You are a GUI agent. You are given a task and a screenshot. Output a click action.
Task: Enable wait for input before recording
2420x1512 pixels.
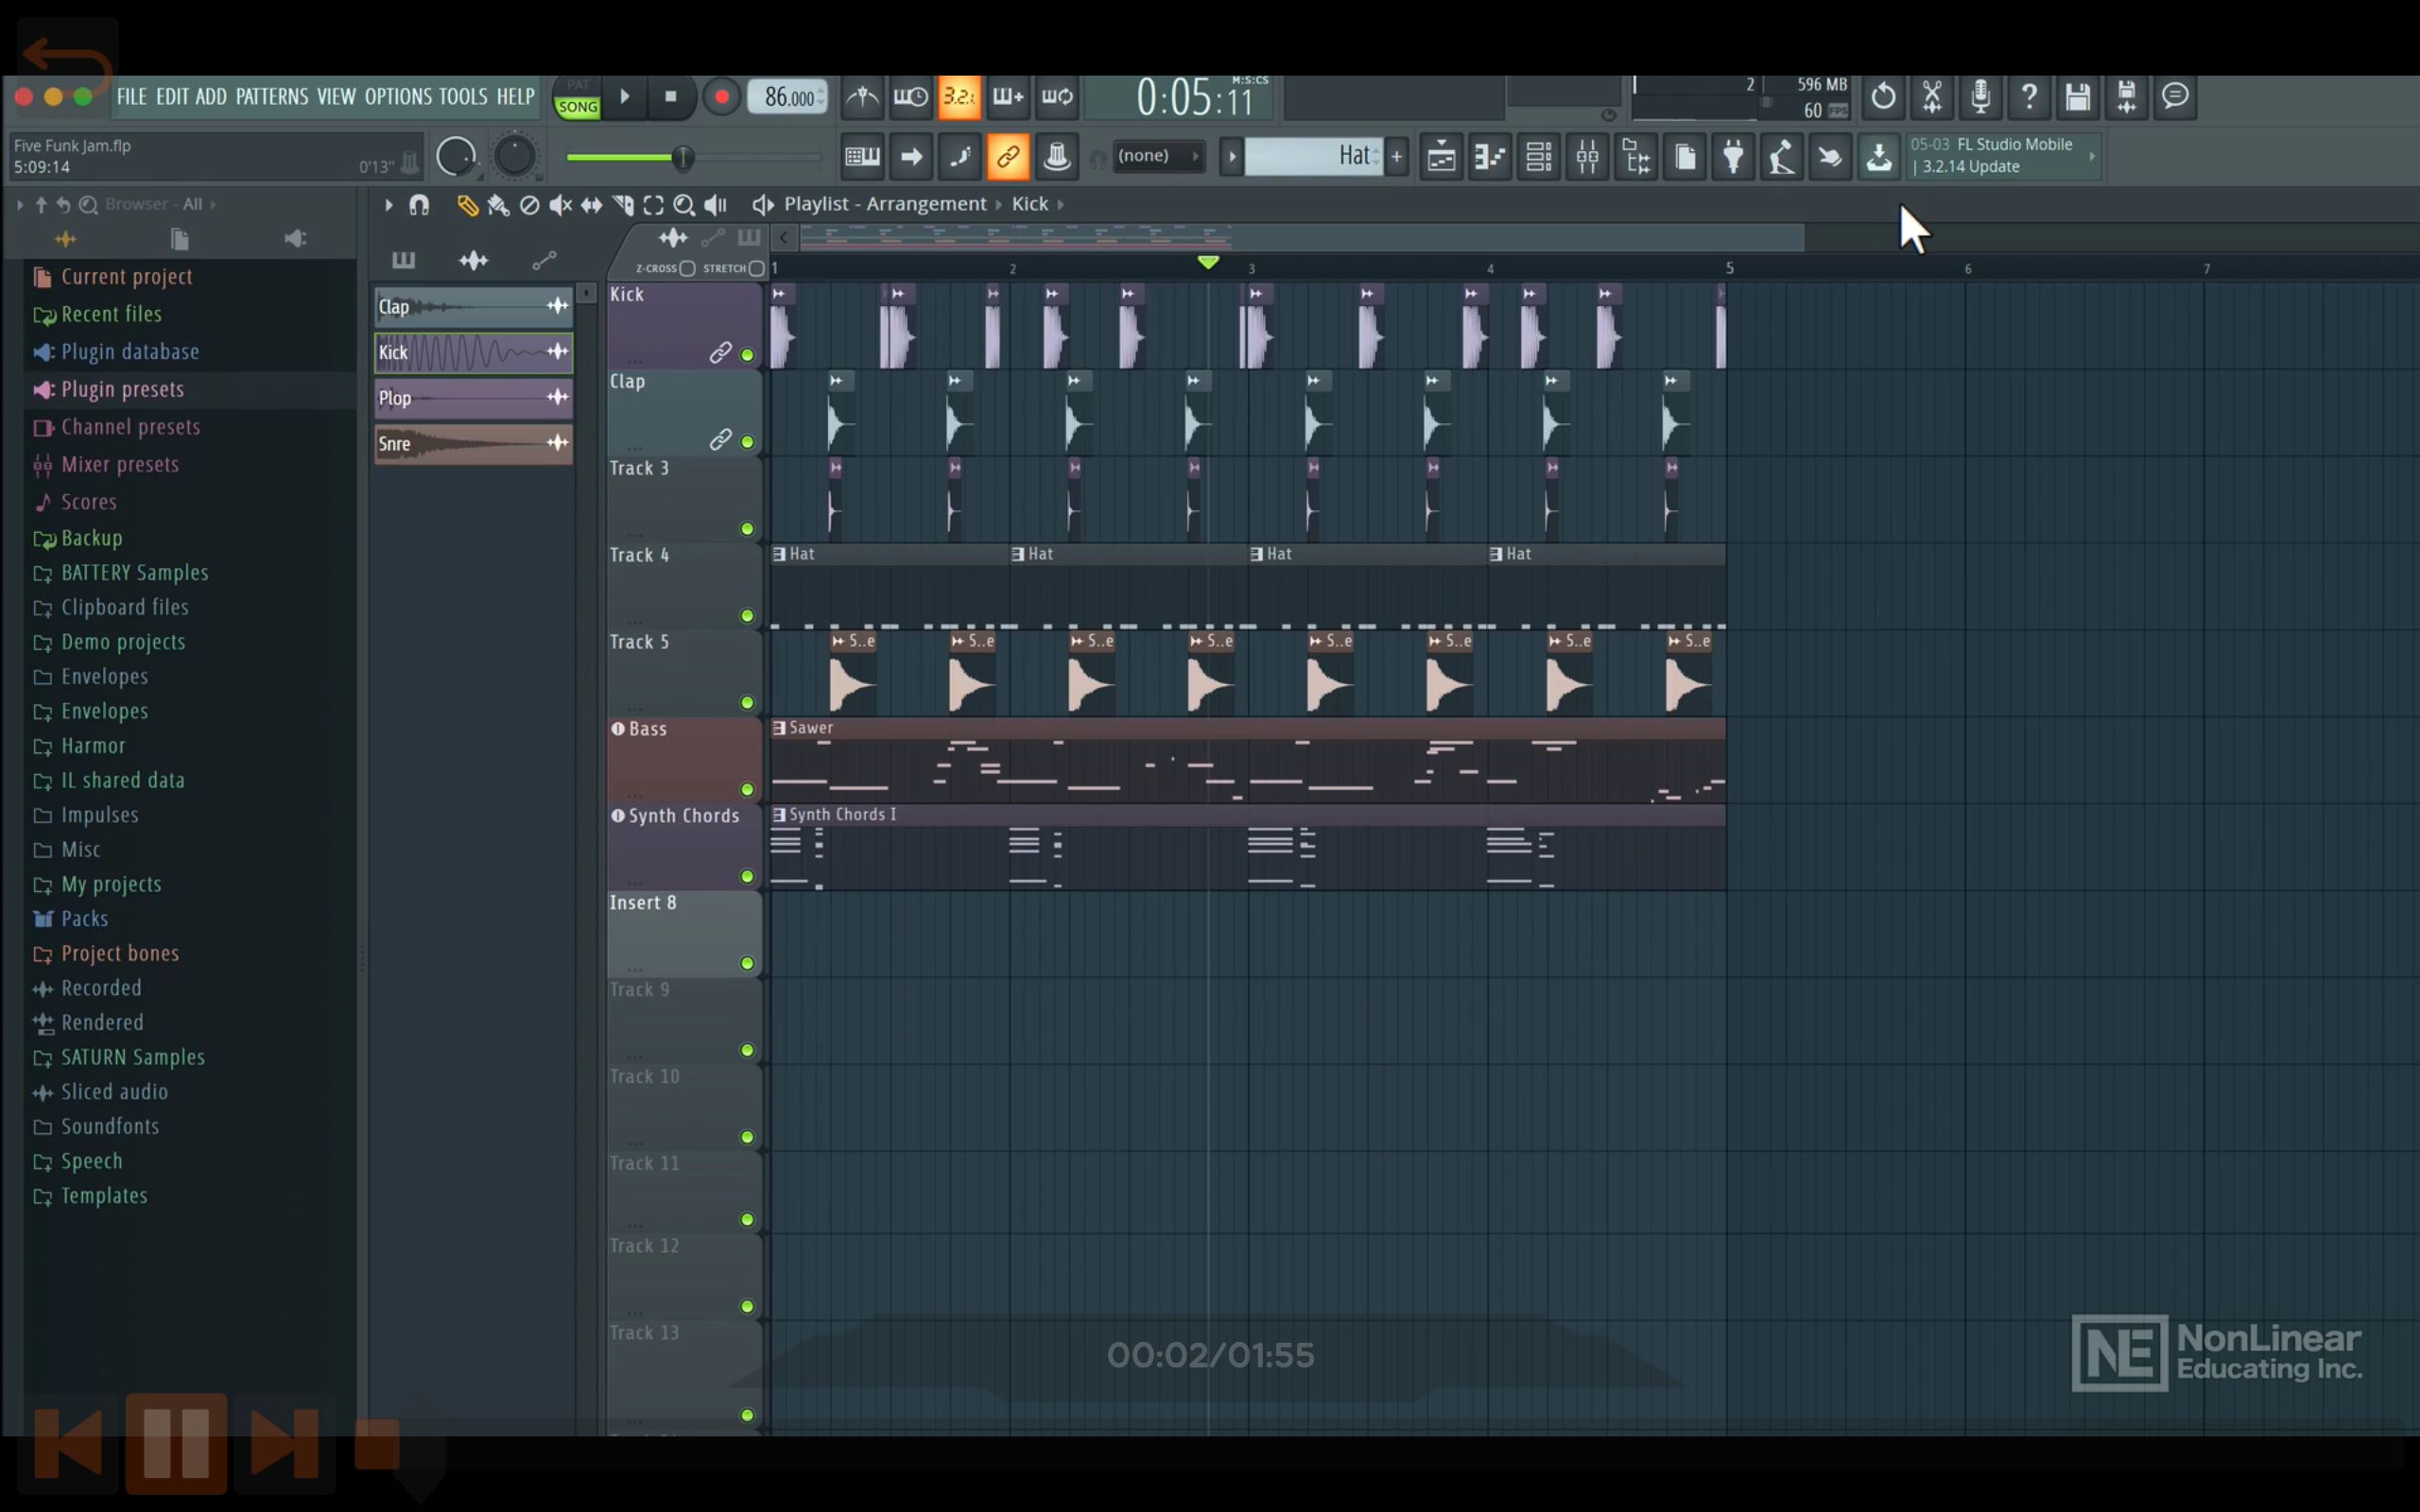coord(910,97)
